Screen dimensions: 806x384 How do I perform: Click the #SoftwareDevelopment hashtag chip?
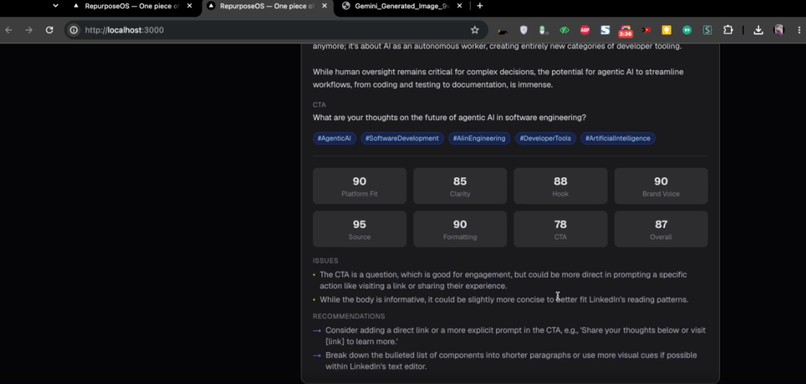click(402, 138)
